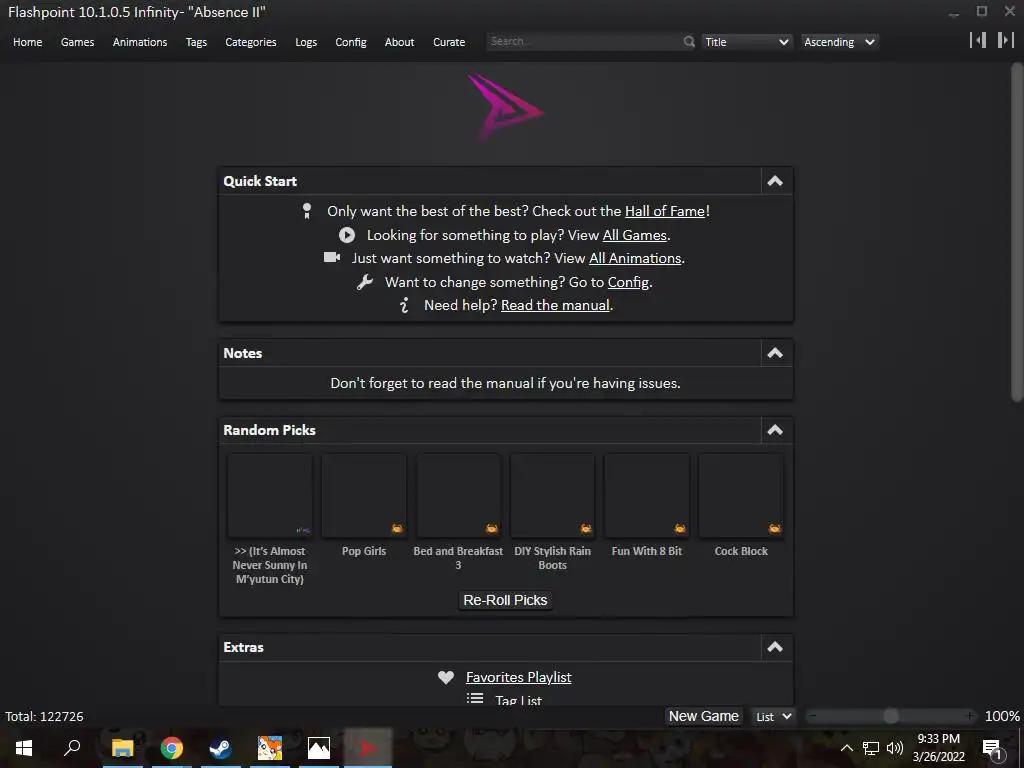Click the zoom slider minus end

[812, 716]
